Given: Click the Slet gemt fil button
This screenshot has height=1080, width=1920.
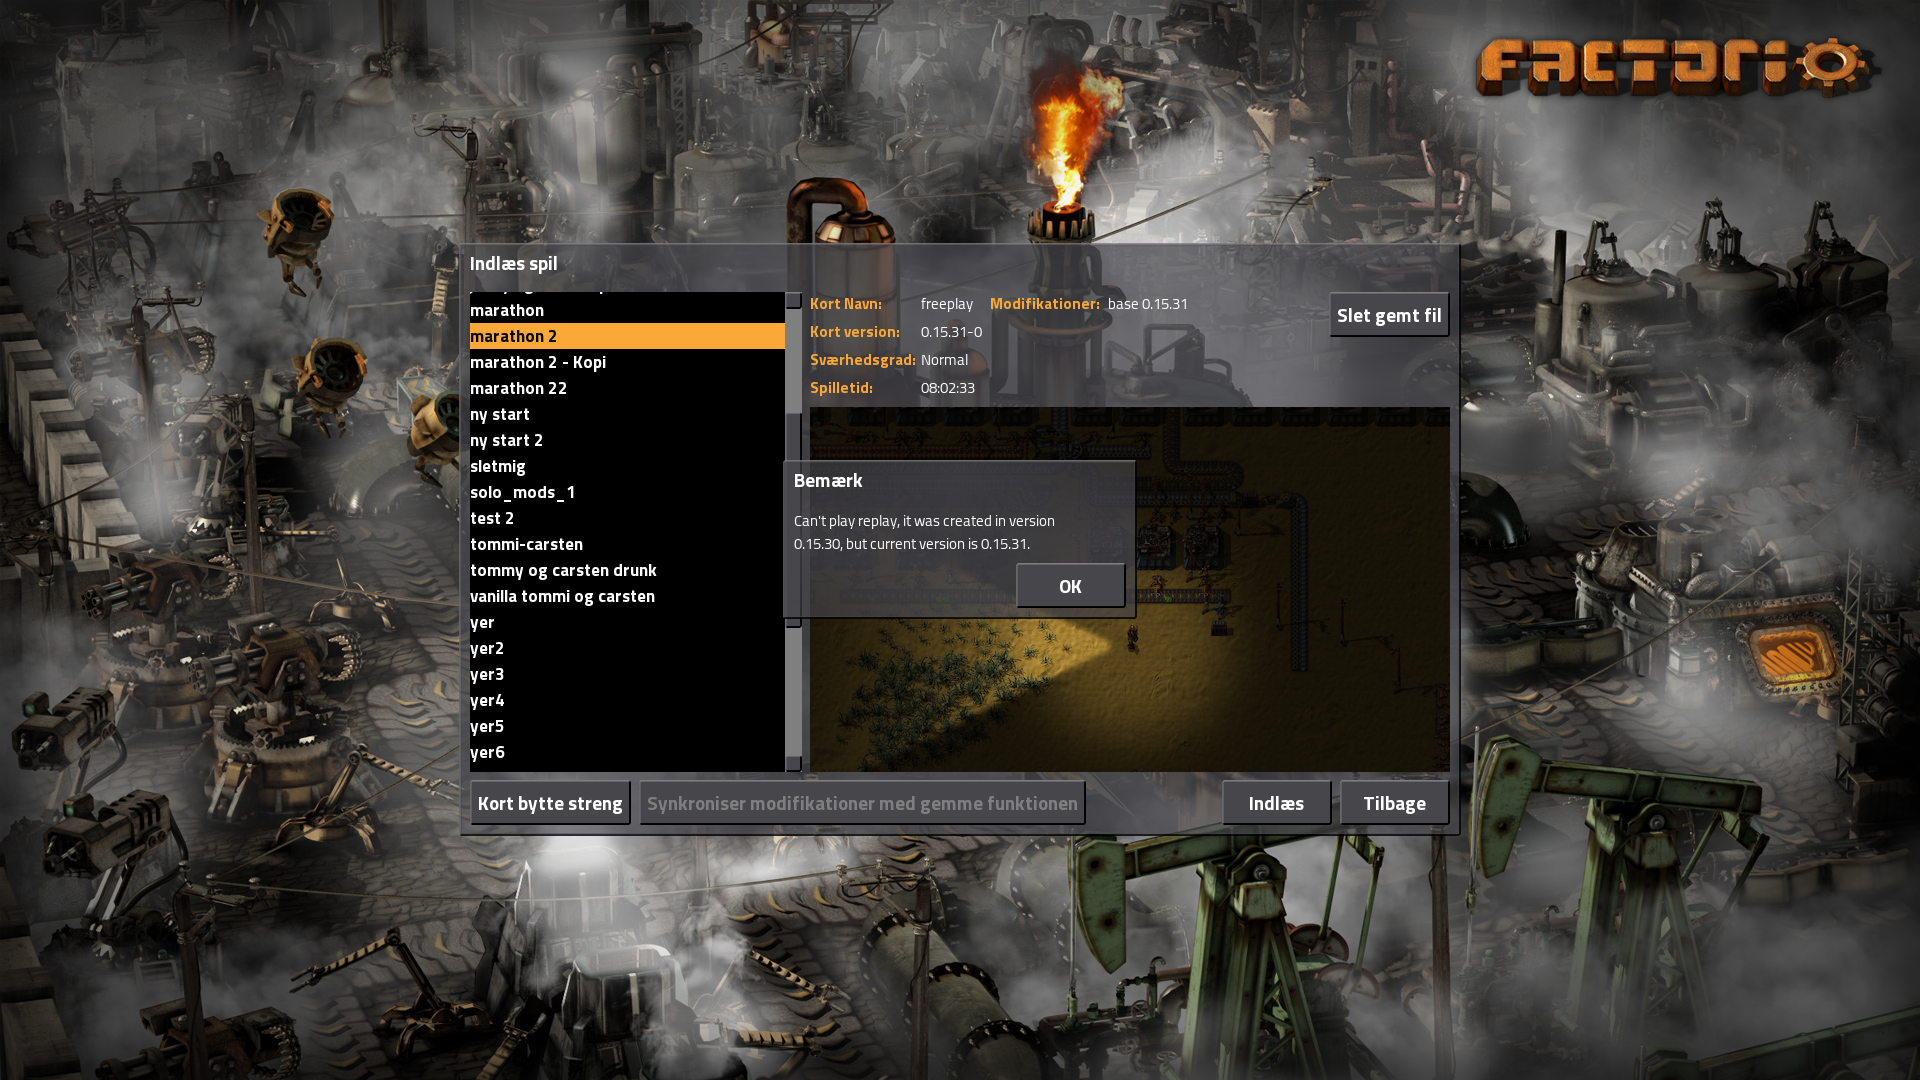Looking at the screenshot, I should click(x=1389, y=315).
